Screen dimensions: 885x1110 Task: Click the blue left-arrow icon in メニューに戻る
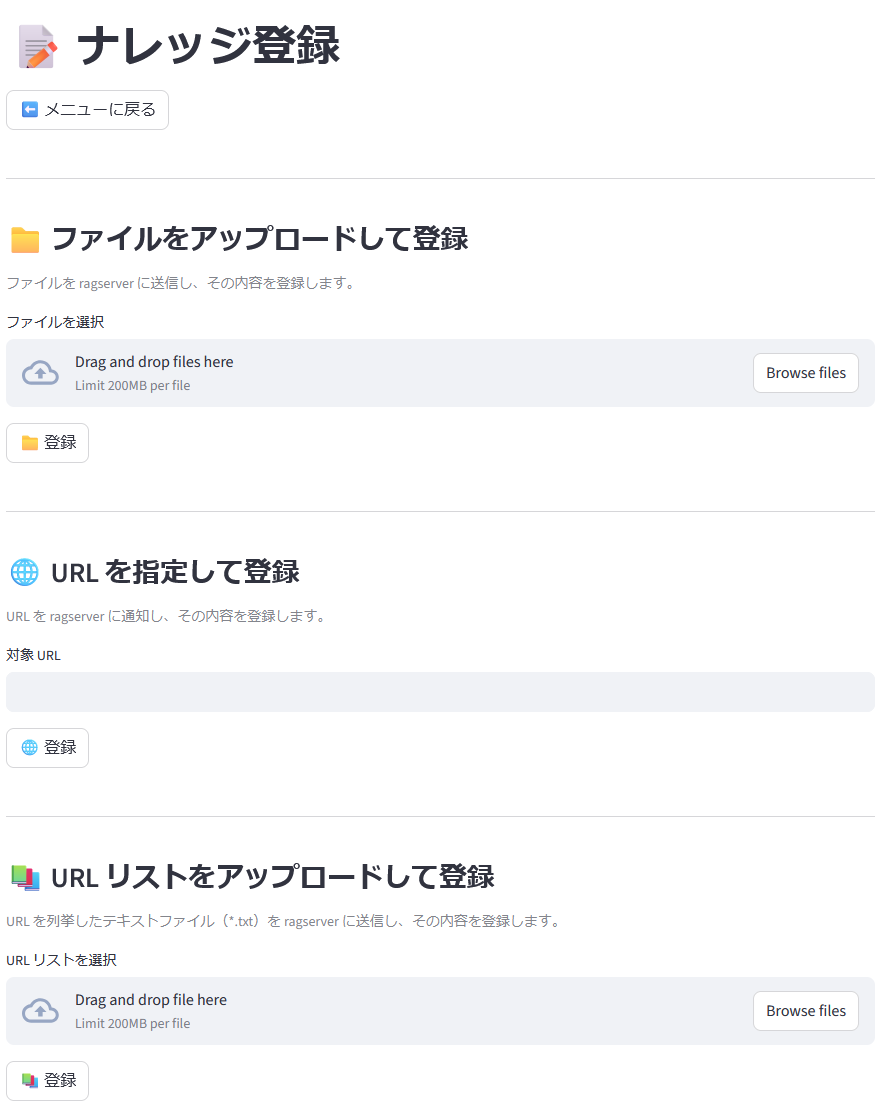(x=30, y=110)
